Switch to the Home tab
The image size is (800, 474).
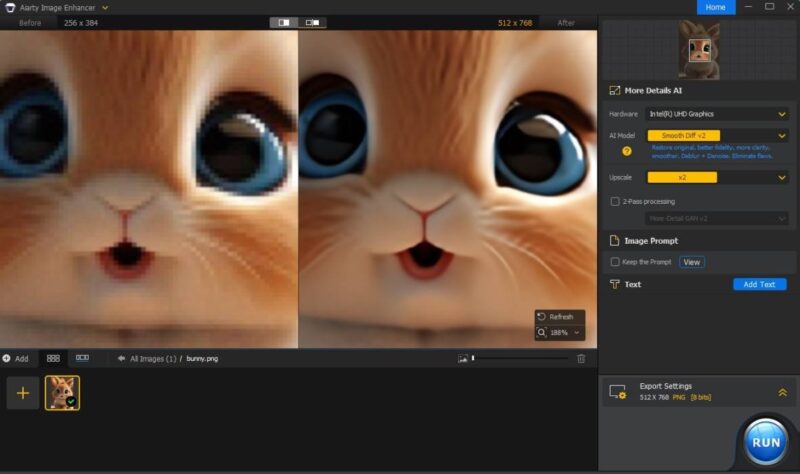tap(716, 7)
